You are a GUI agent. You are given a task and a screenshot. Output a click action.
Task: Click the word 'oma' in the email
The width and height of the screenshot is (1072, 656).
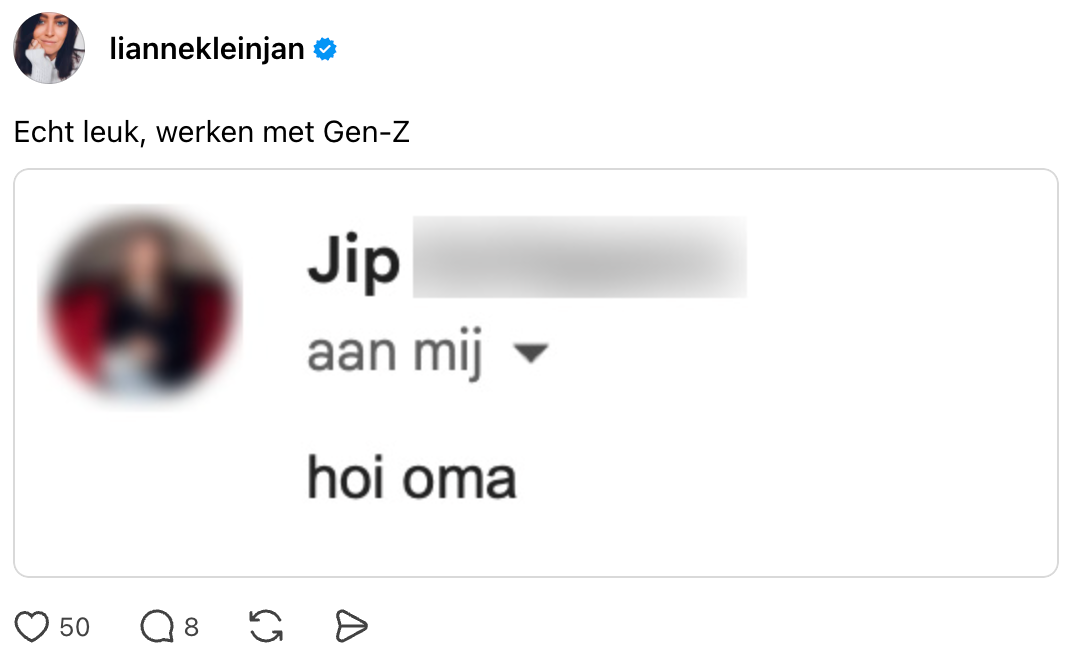(459, 478)
